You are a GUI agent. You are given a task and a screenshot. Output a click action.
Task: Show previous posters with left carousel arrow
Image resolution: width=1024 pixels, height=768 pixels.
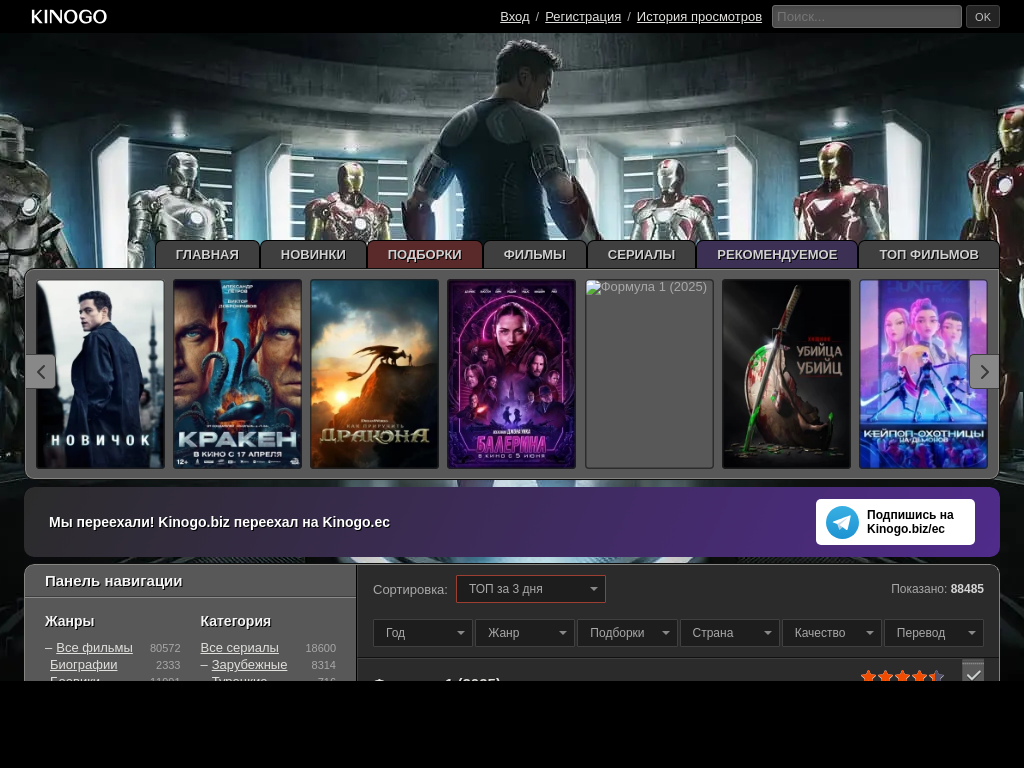tap(40, 372)
